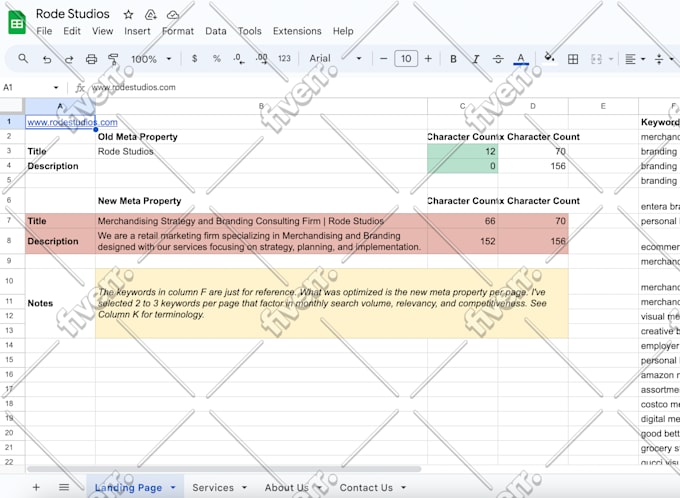The width and height of the screenshot is (680, 498).
Task: Select the 'Old Meta Property' cell
Action: pyautogui.click(x=261, y=137)
